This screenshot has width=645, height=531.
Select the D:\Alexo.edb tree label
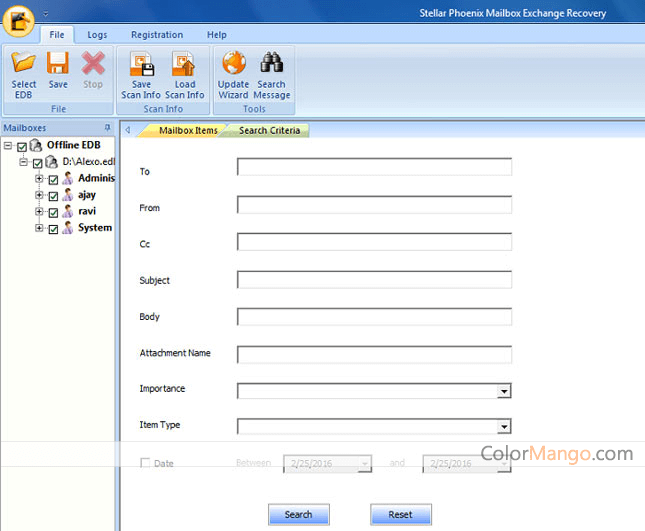(88, 161)
